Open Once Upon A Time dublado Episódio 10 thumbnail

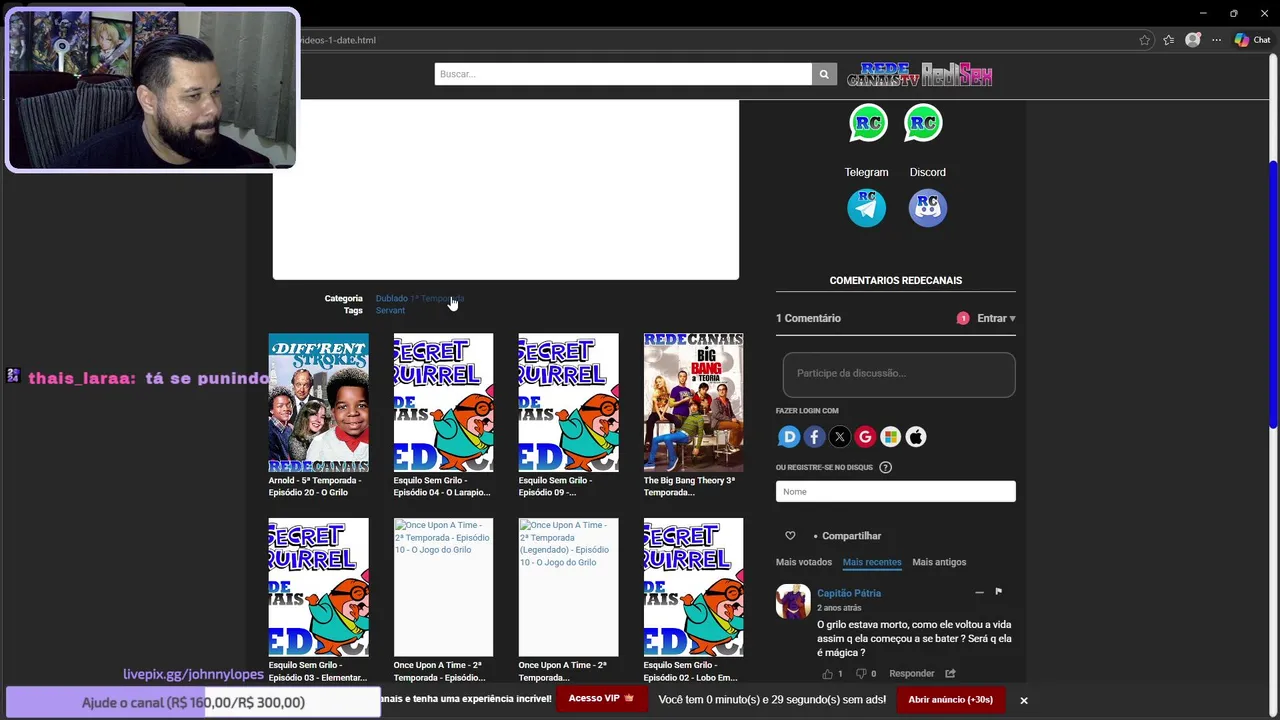point(443,587)
